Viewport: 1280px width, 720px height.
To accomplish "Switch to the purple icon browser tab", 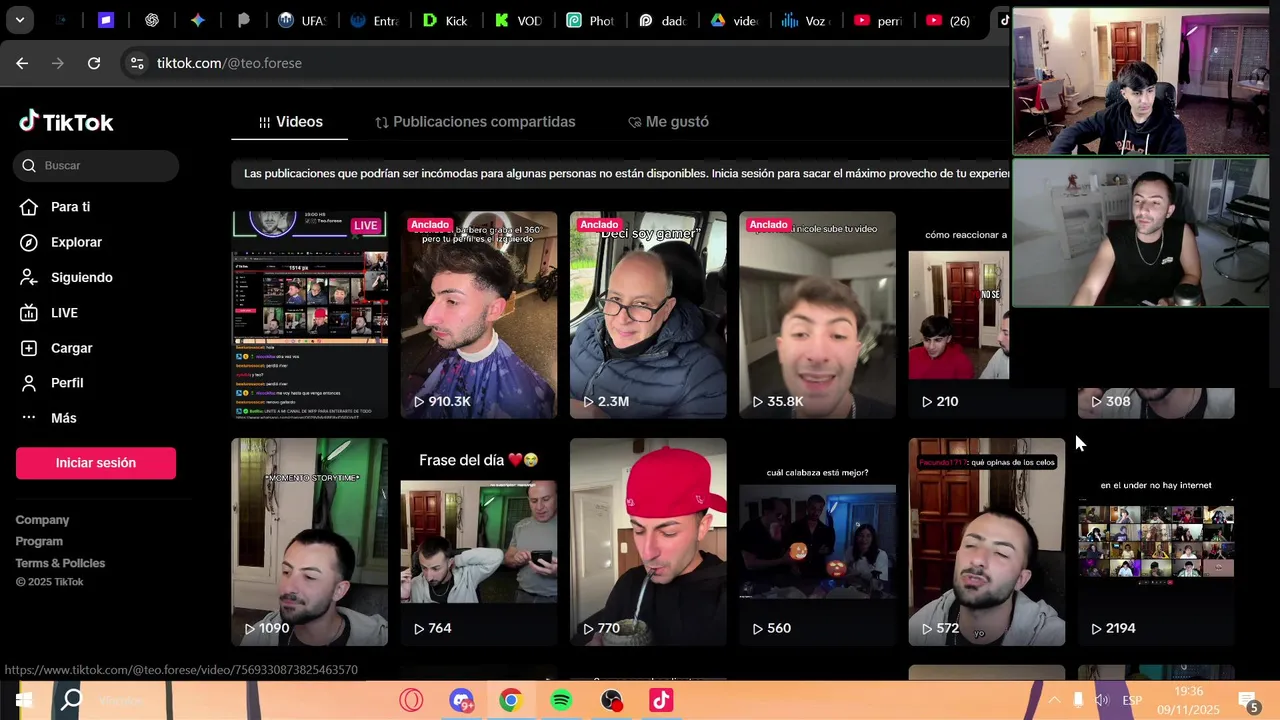I will [x=106, y=20].
